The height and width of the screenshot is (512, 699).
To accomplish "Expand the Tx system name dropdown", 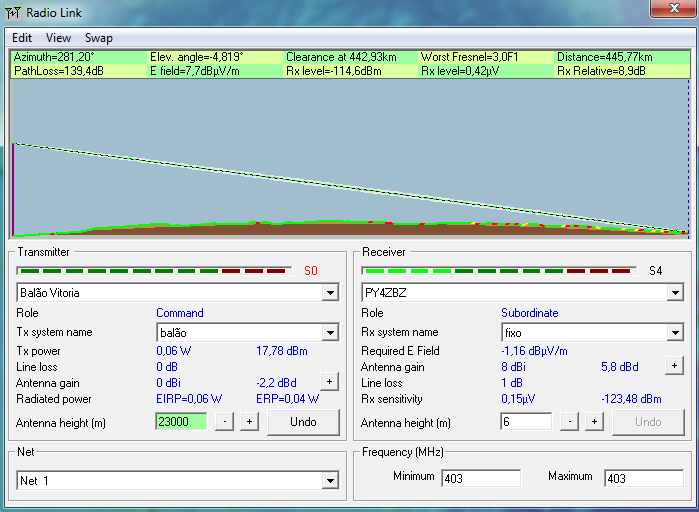I will coord(330,333).
